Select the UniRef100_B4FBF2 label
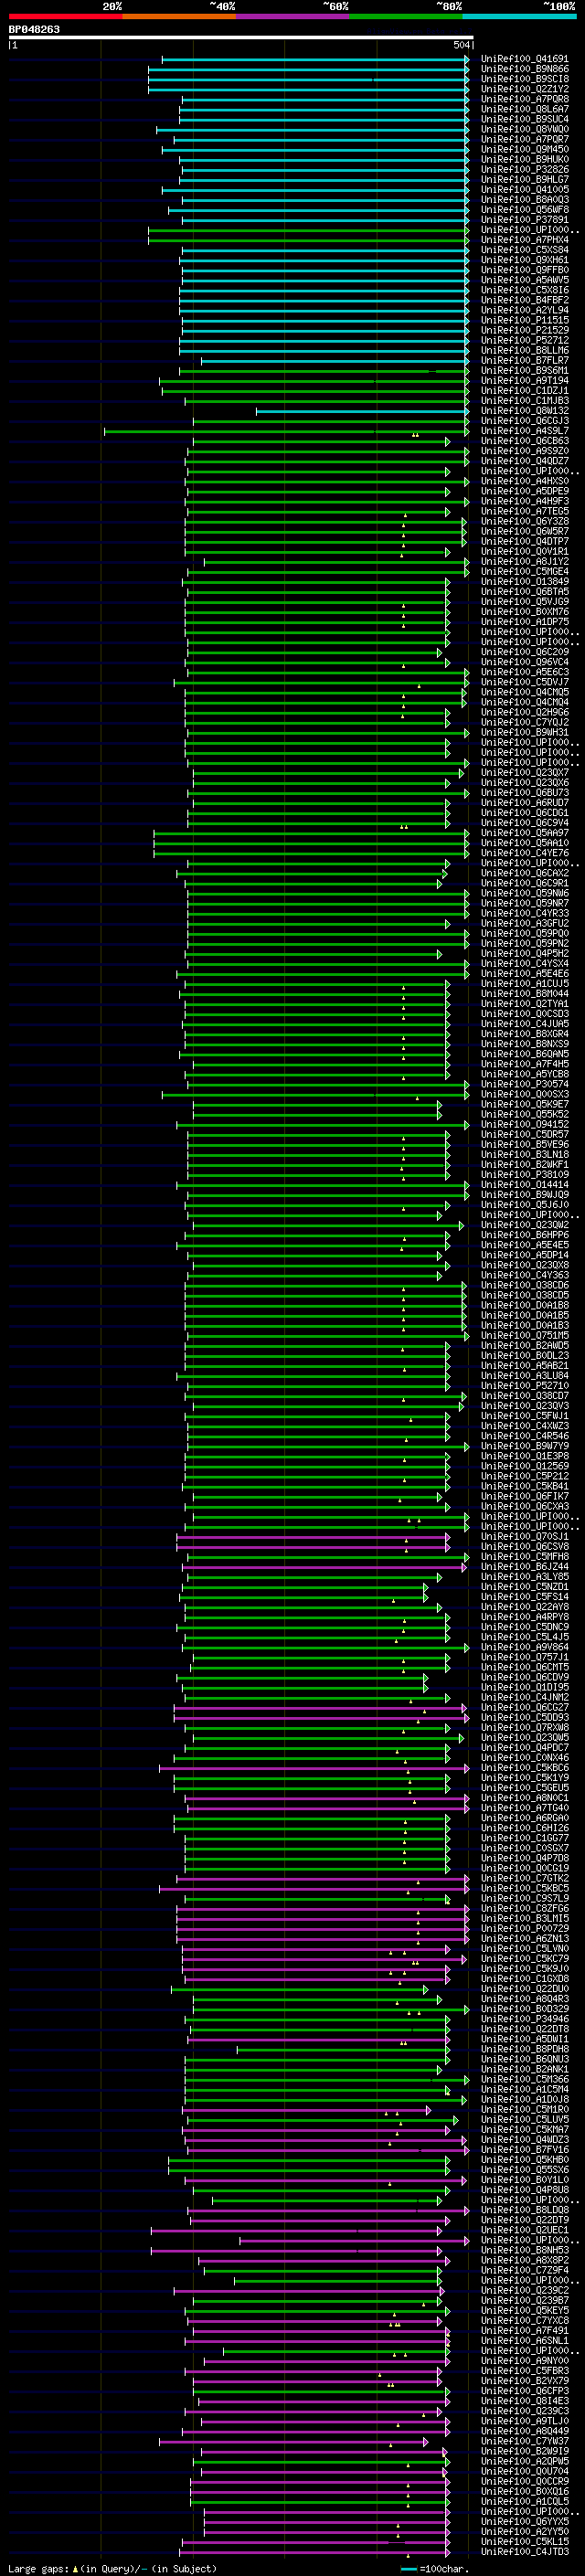Screen dimensions: 585x2576 click(x=525, y=301)
